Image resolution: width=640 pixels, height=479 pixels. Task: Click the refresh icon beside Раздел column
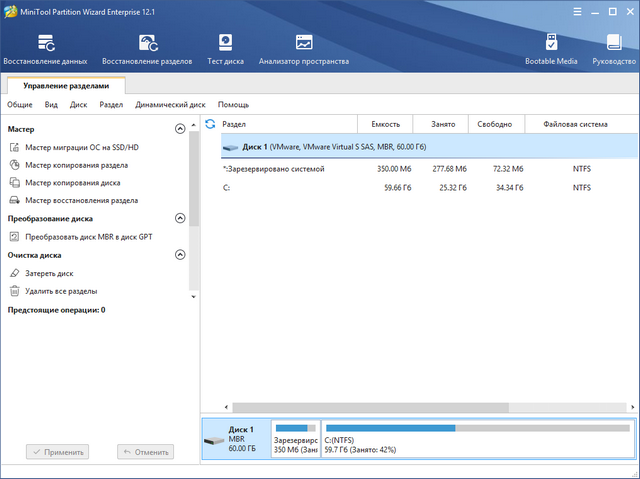pos(210,124)
